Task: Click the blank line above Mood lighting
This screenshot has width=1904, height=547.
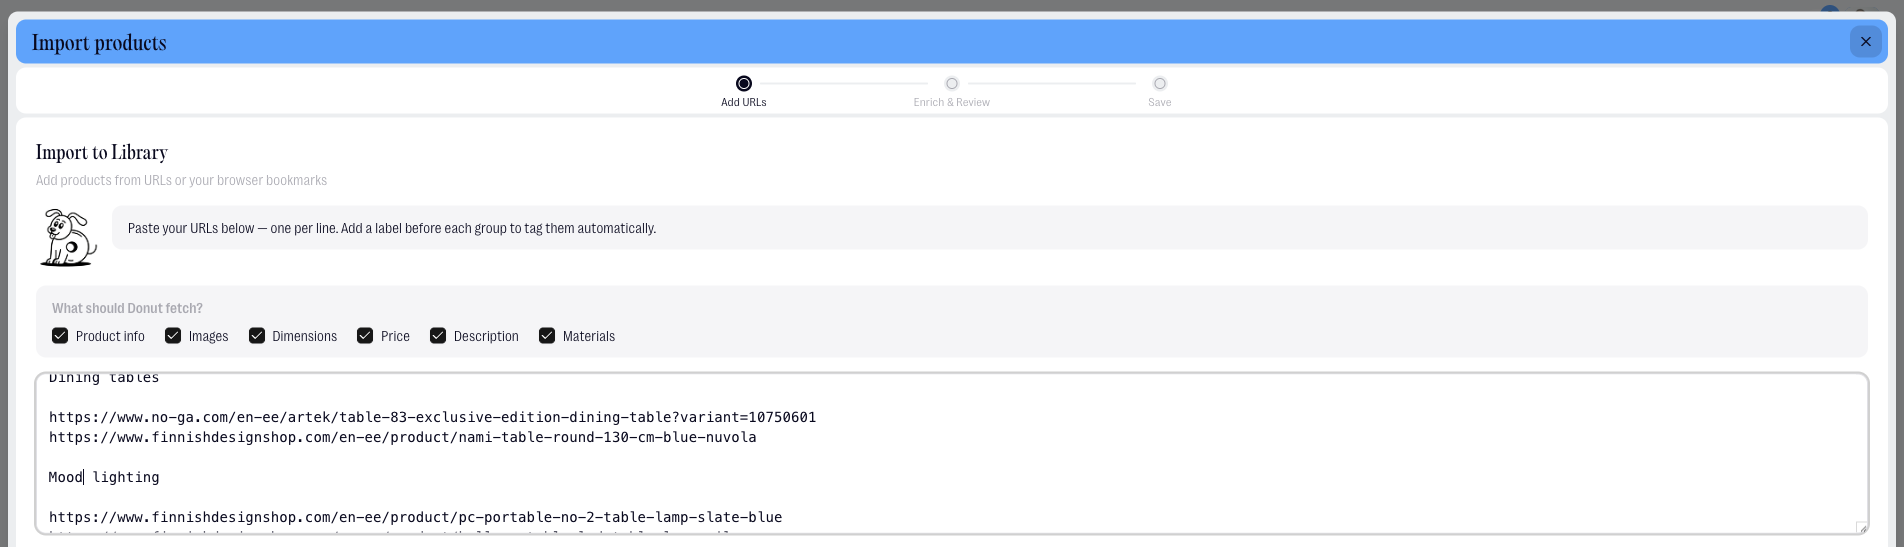Action: point(950,457)
